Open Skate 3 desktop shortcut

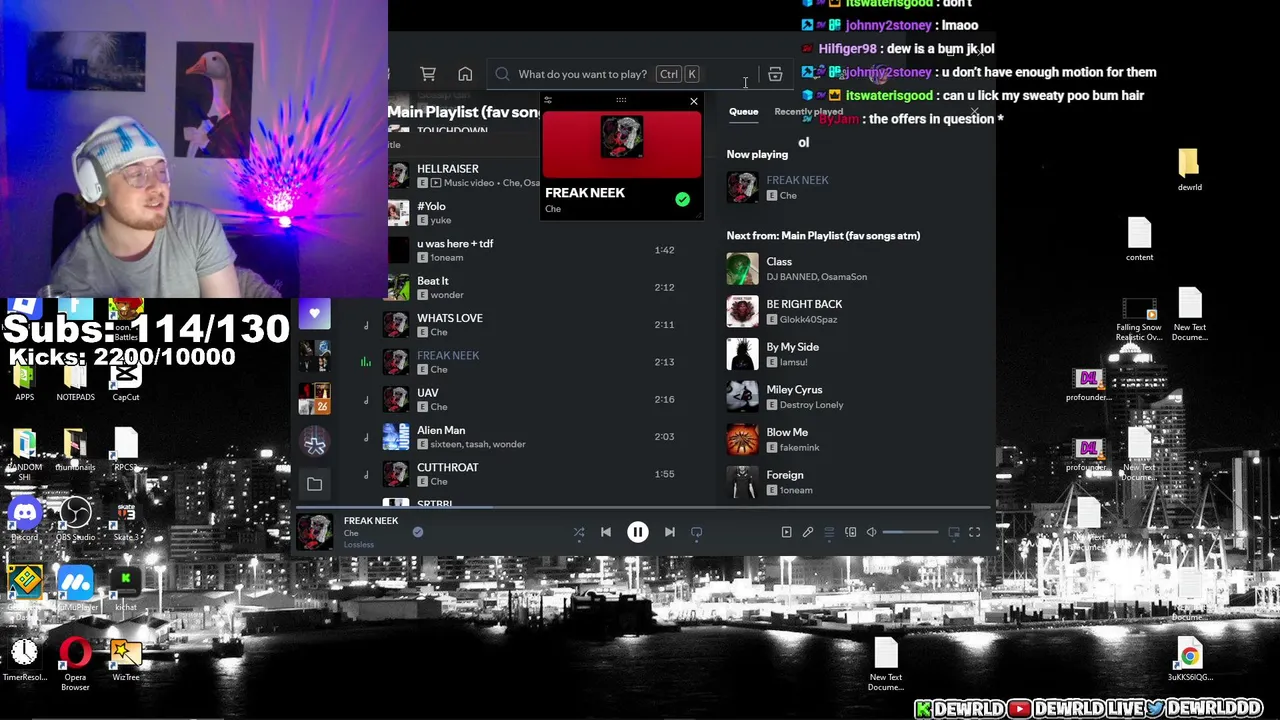pyautogui.click(x=126, y=520)
